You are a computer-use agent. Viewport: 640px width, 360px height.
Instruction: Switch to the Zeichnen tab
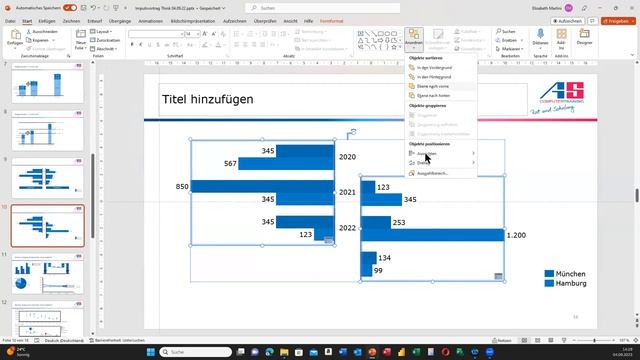coord(71,21)
